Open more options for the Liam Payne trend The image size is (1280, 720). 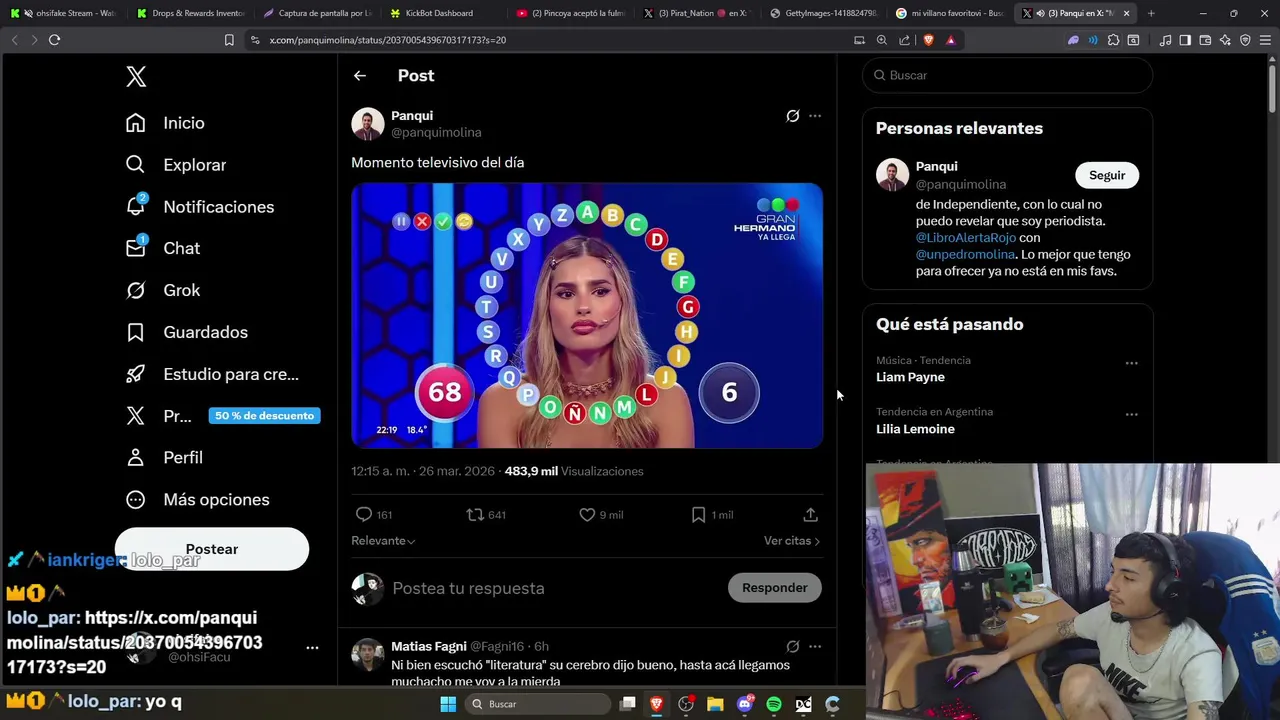coord(1131,363)
